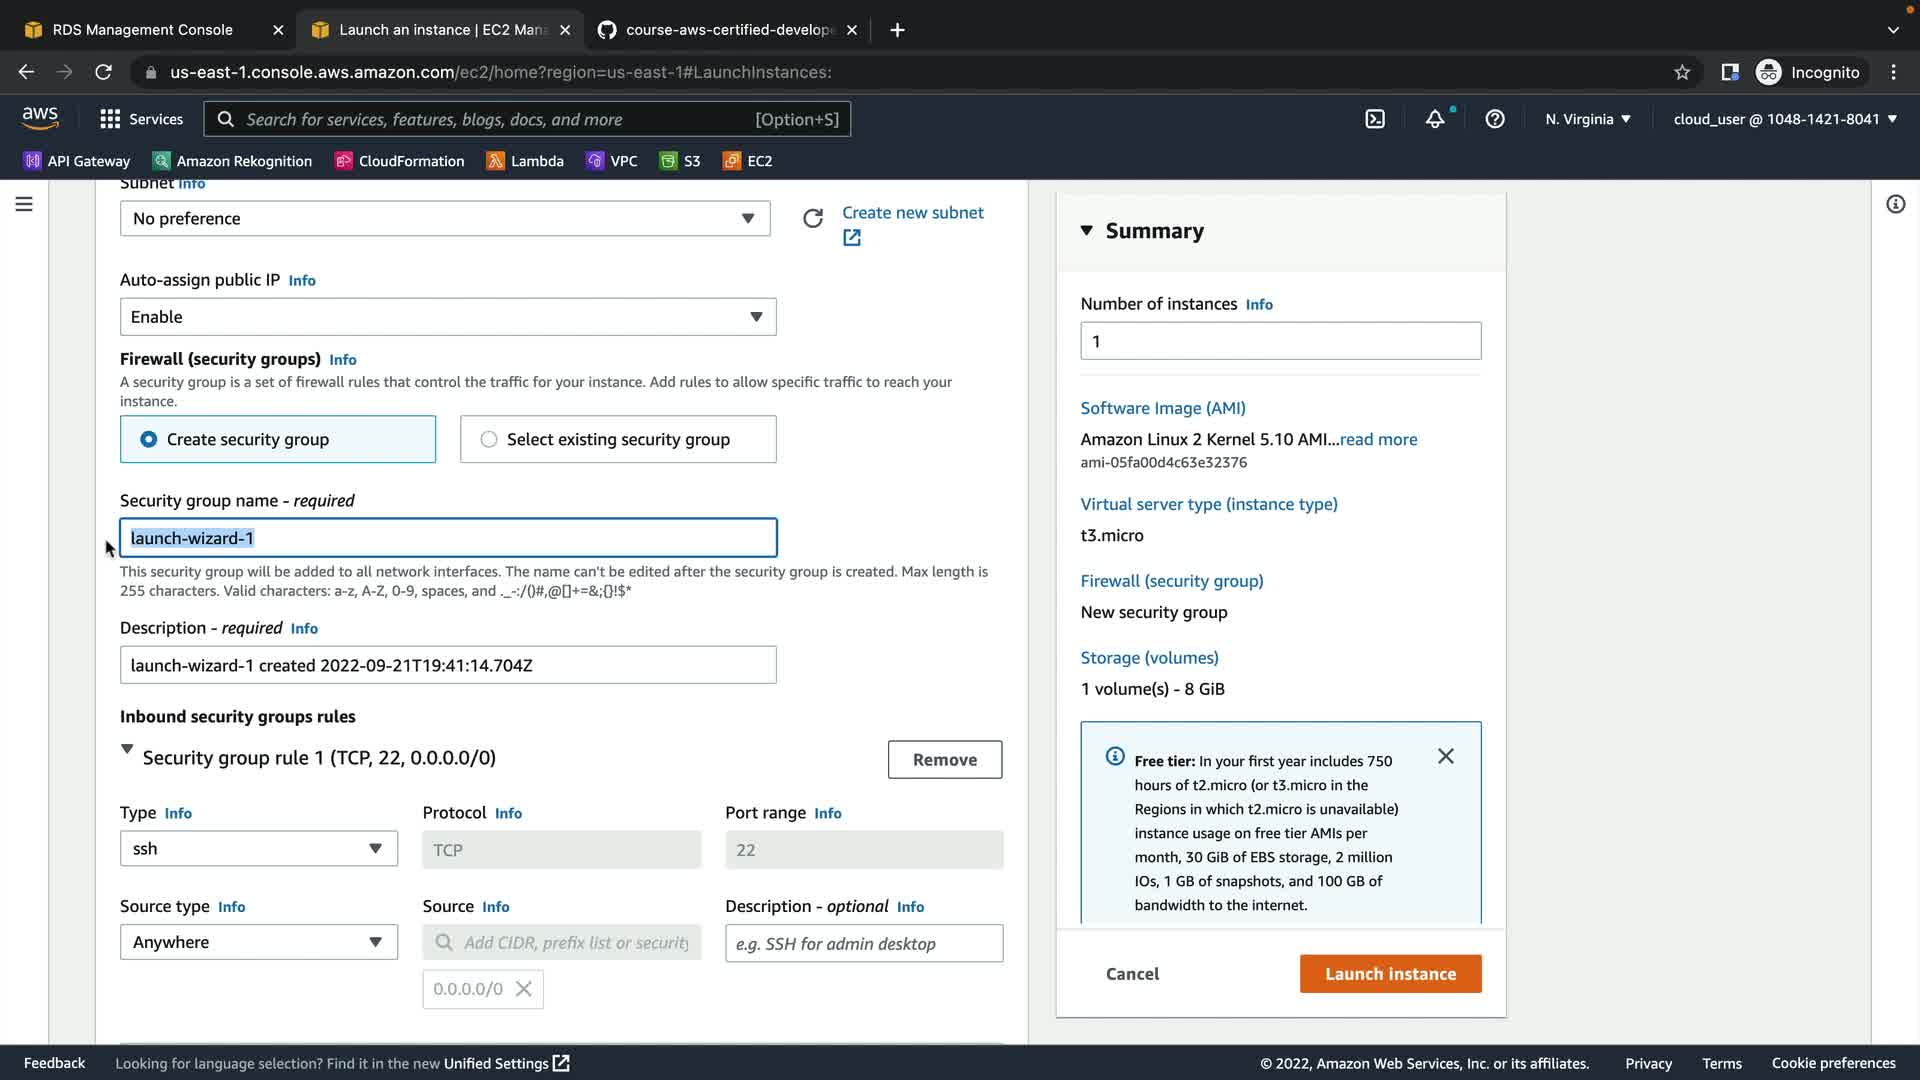
Task: Expand the Source type Anywhere dropdown
Action: point(258,942)
